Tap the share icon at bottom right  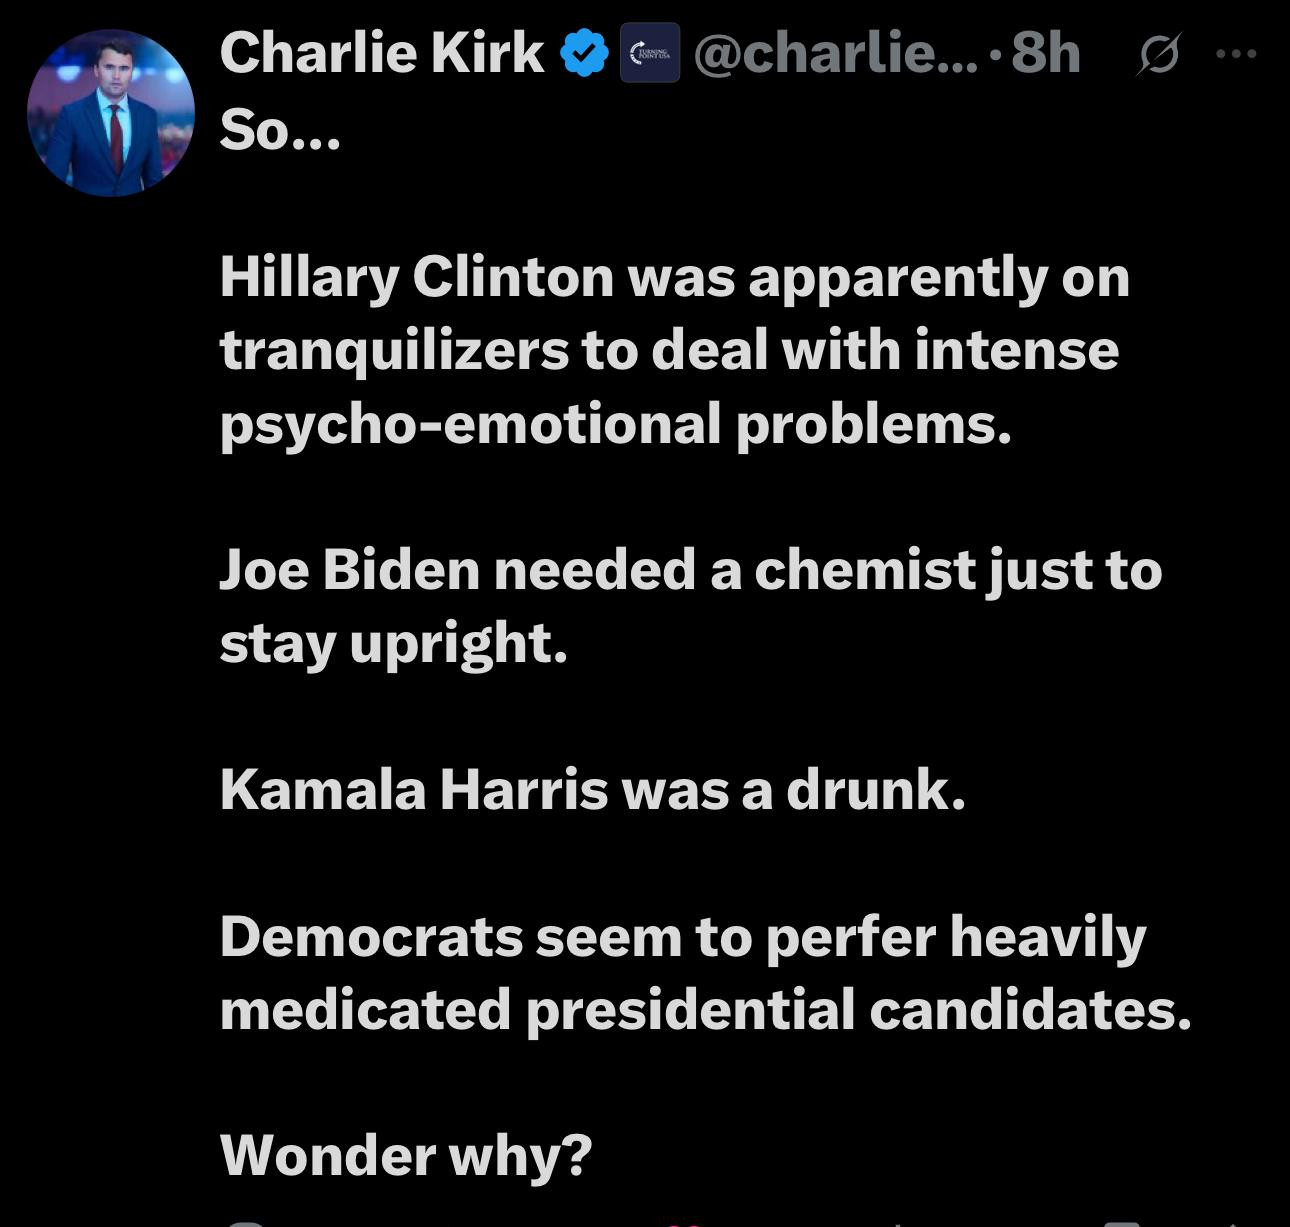tap(1235, 1222)
